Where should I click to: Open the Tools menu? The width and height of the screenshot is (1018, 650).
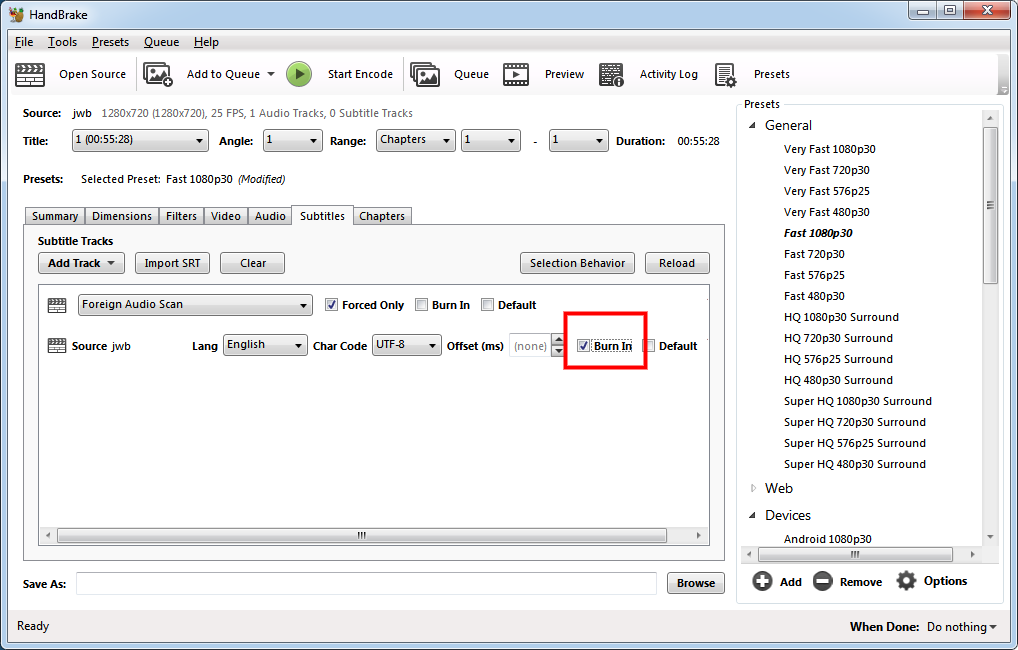click(62, 42)
